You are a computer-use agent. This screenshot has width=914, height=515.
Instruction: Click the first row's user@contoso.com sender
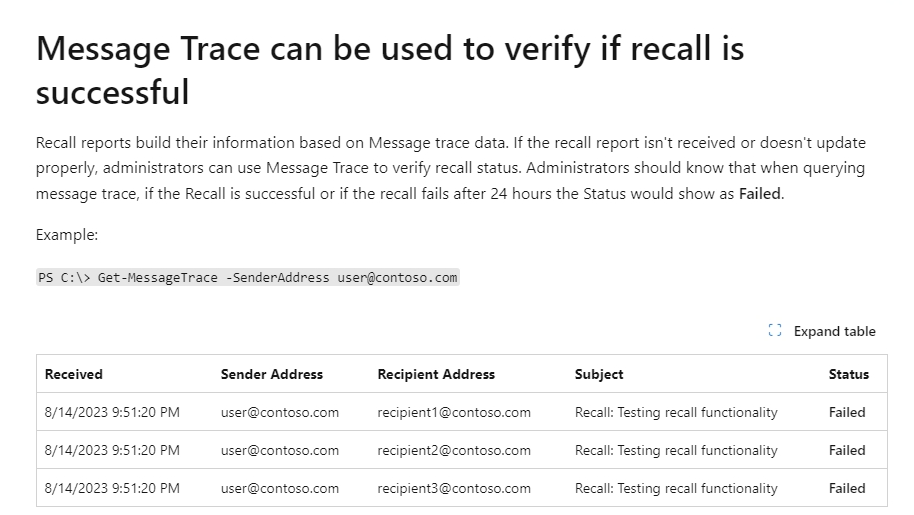[280, 412]
